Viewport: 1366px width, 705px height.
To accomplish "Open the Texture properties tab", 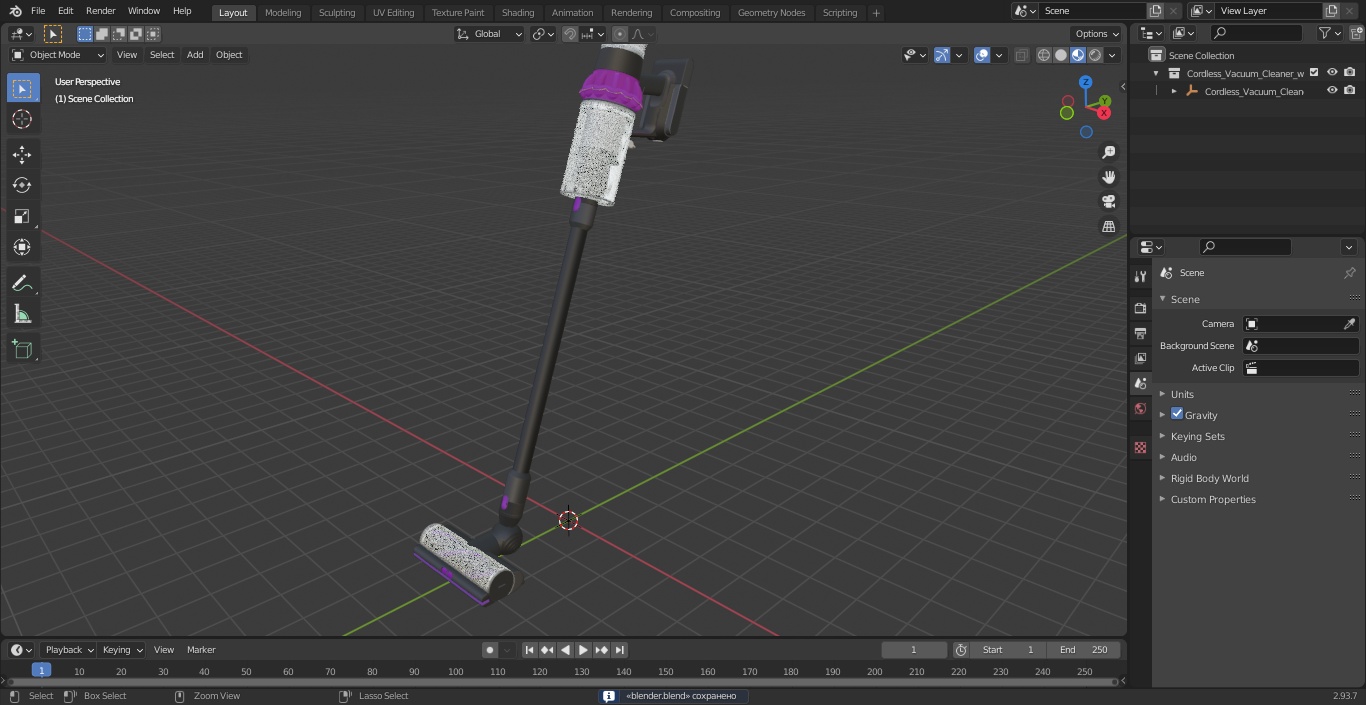I will [x=1140, y=447].
